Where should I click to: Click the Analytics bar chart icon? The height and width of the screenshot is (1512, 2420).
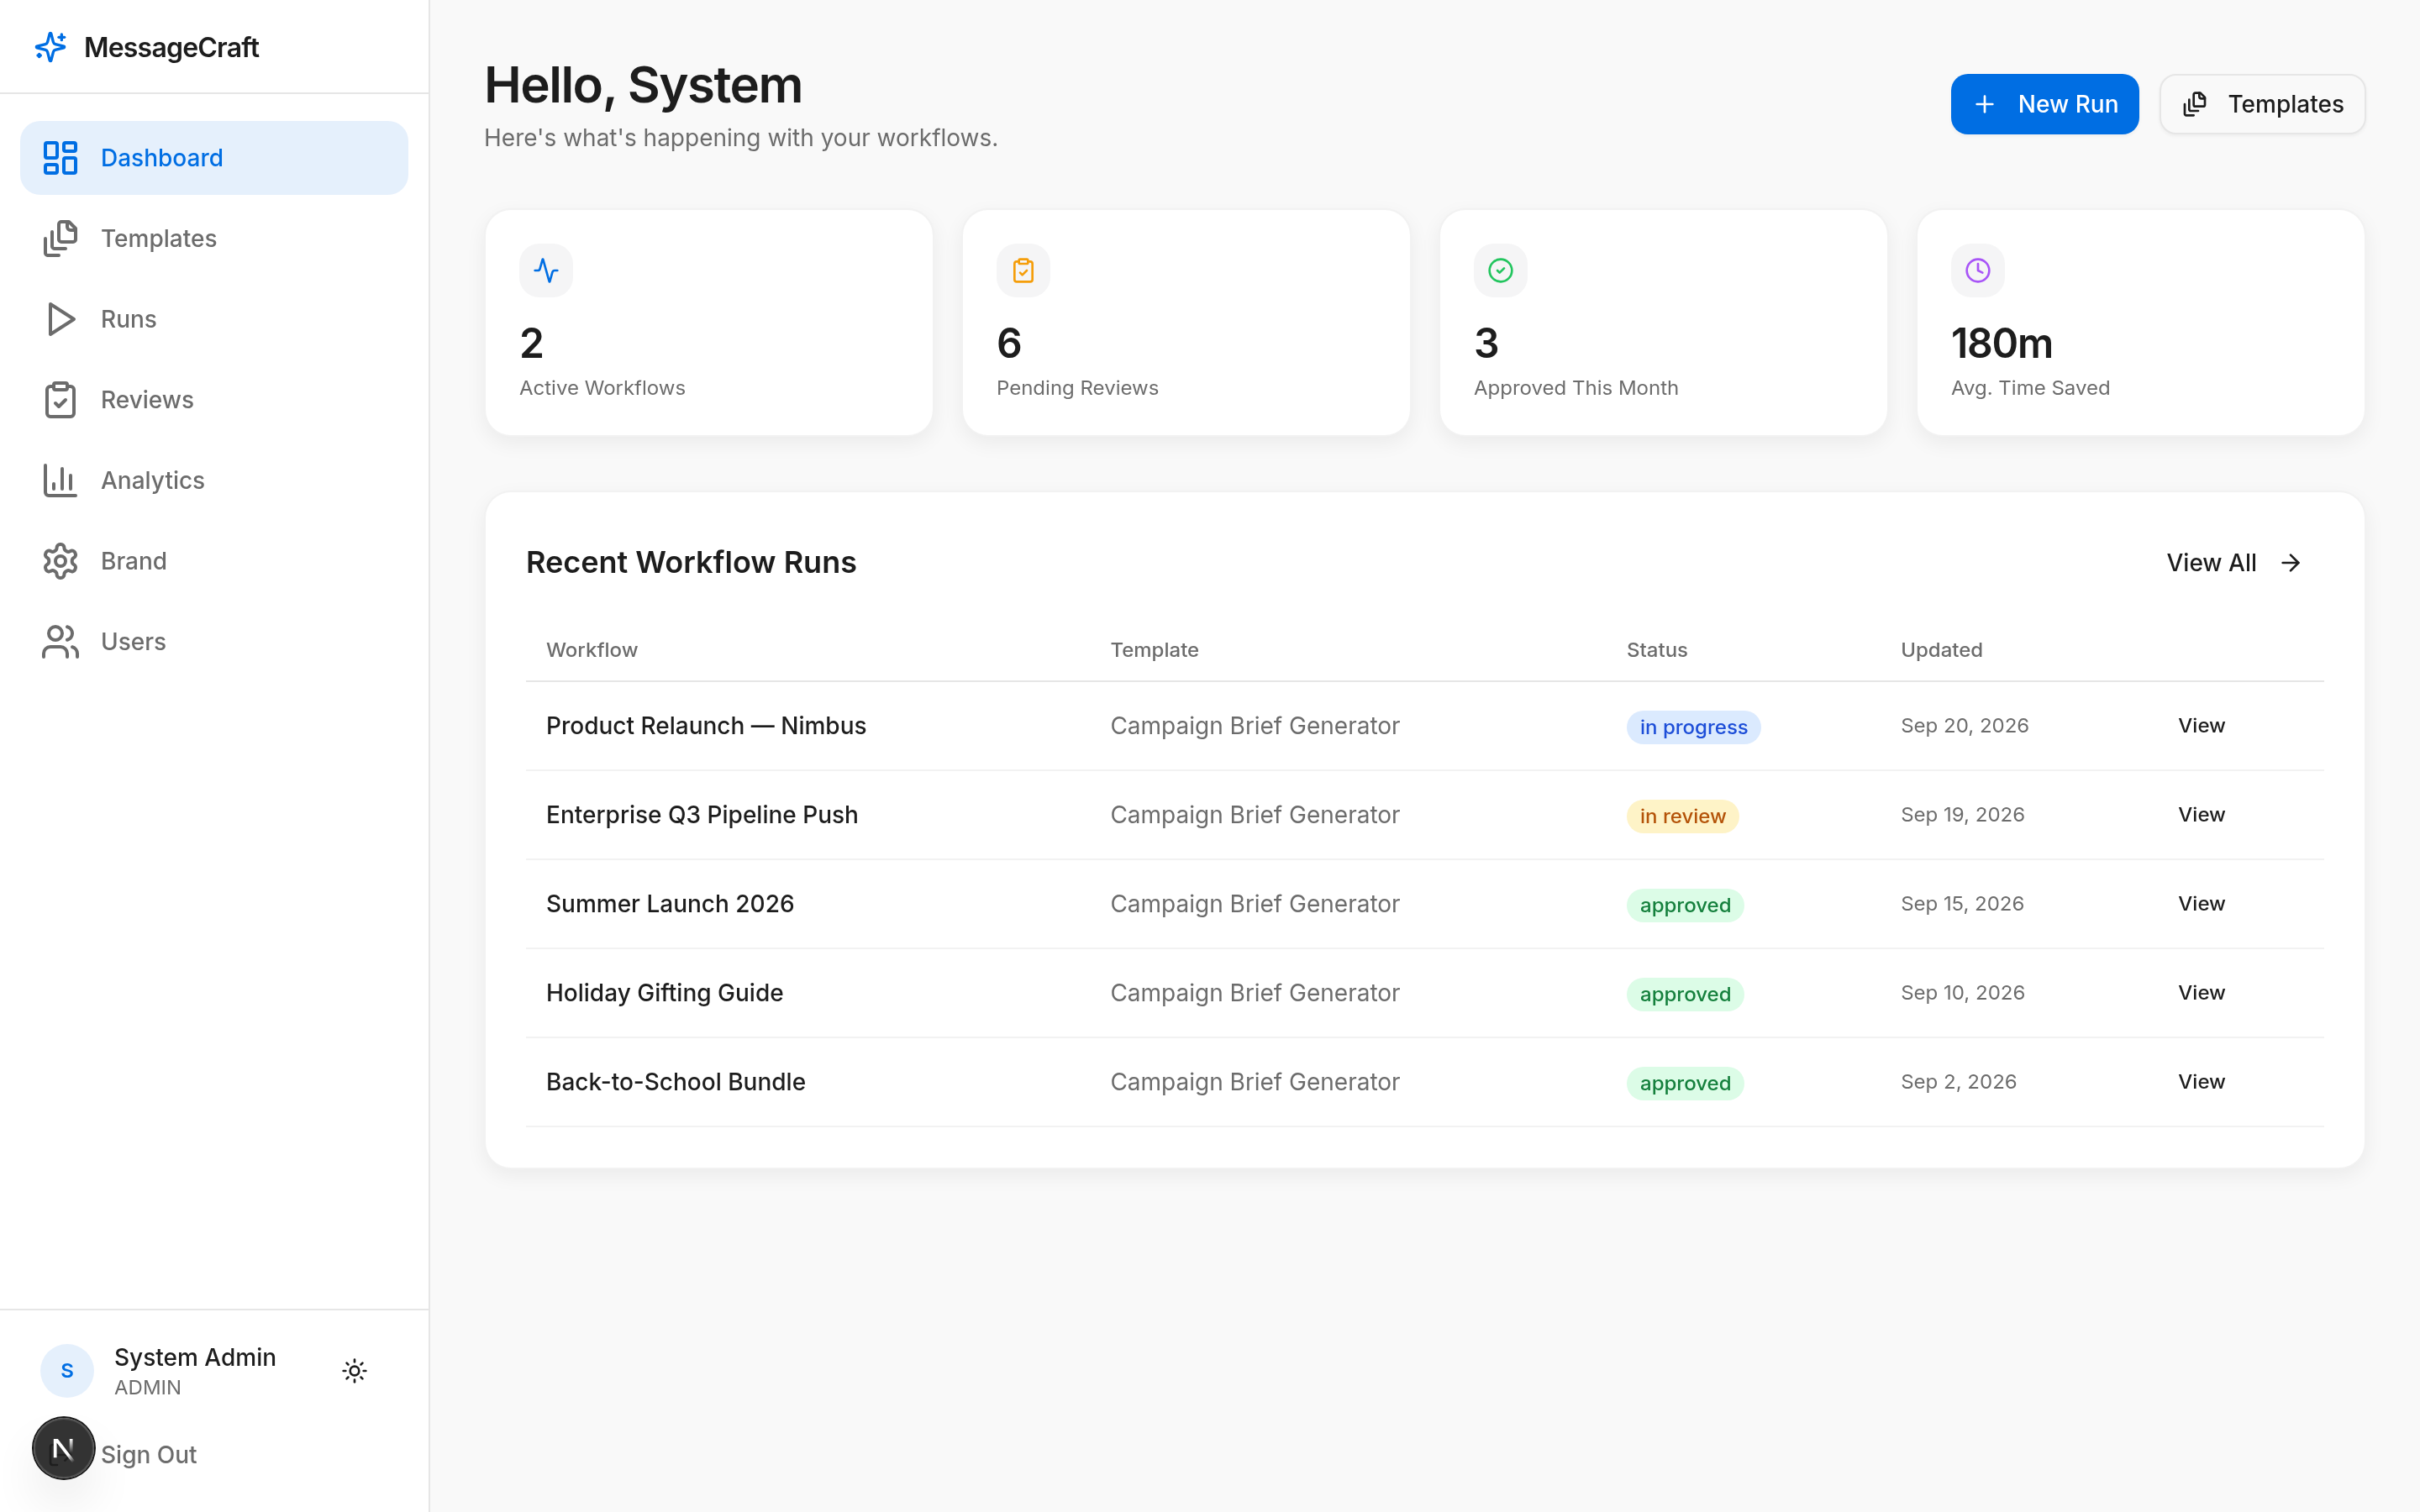[x=60, y=480]
